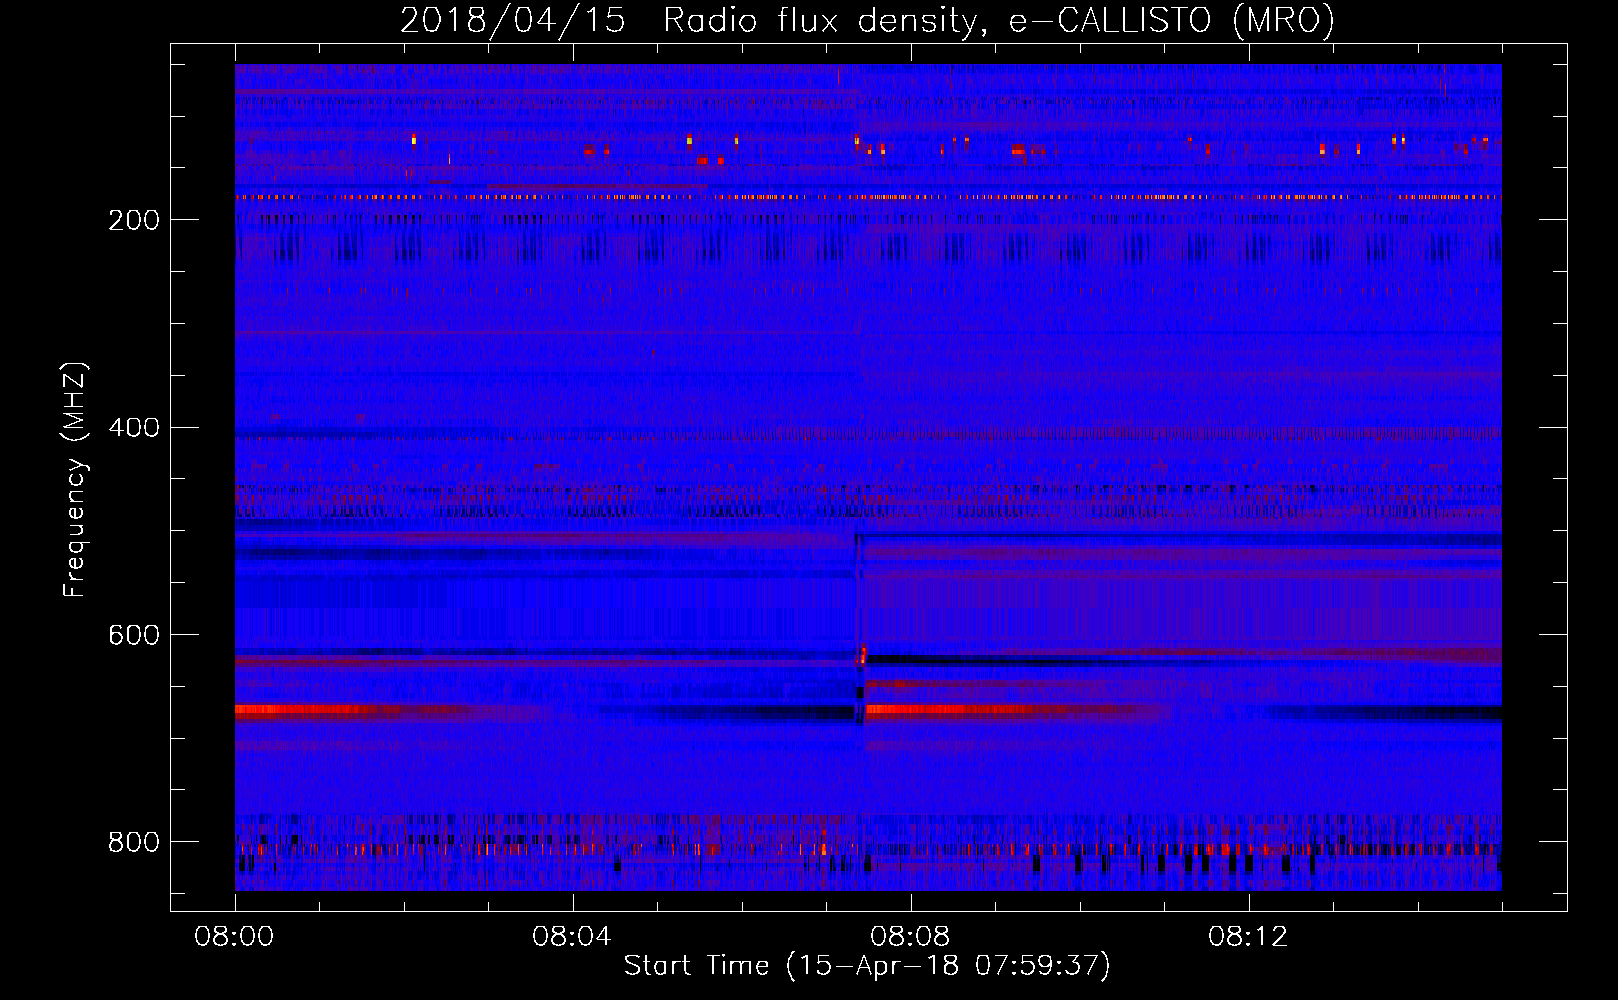
Task: Click the 08:04 time tick label
Action: point(572,937)
